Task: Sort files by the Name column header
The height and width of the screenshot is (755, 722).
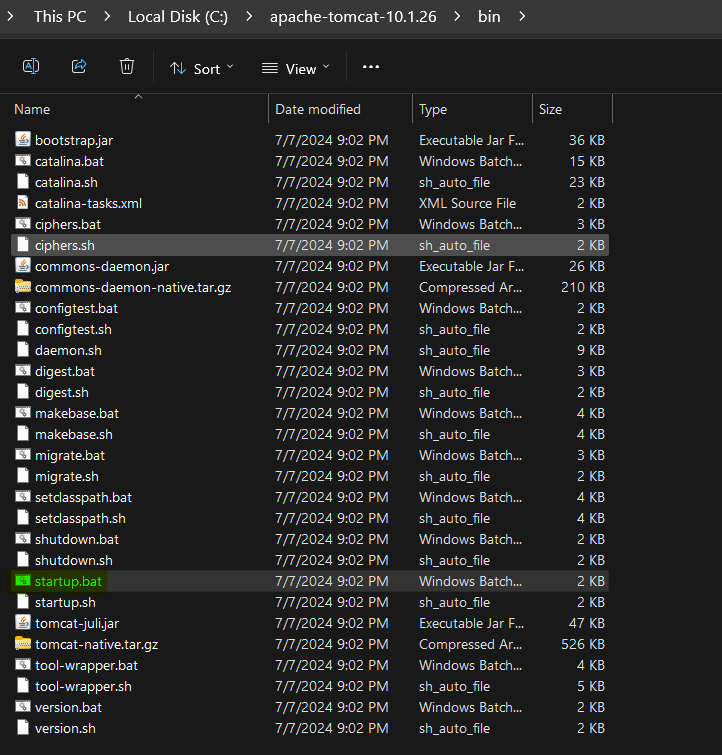Action: [32, 109]
